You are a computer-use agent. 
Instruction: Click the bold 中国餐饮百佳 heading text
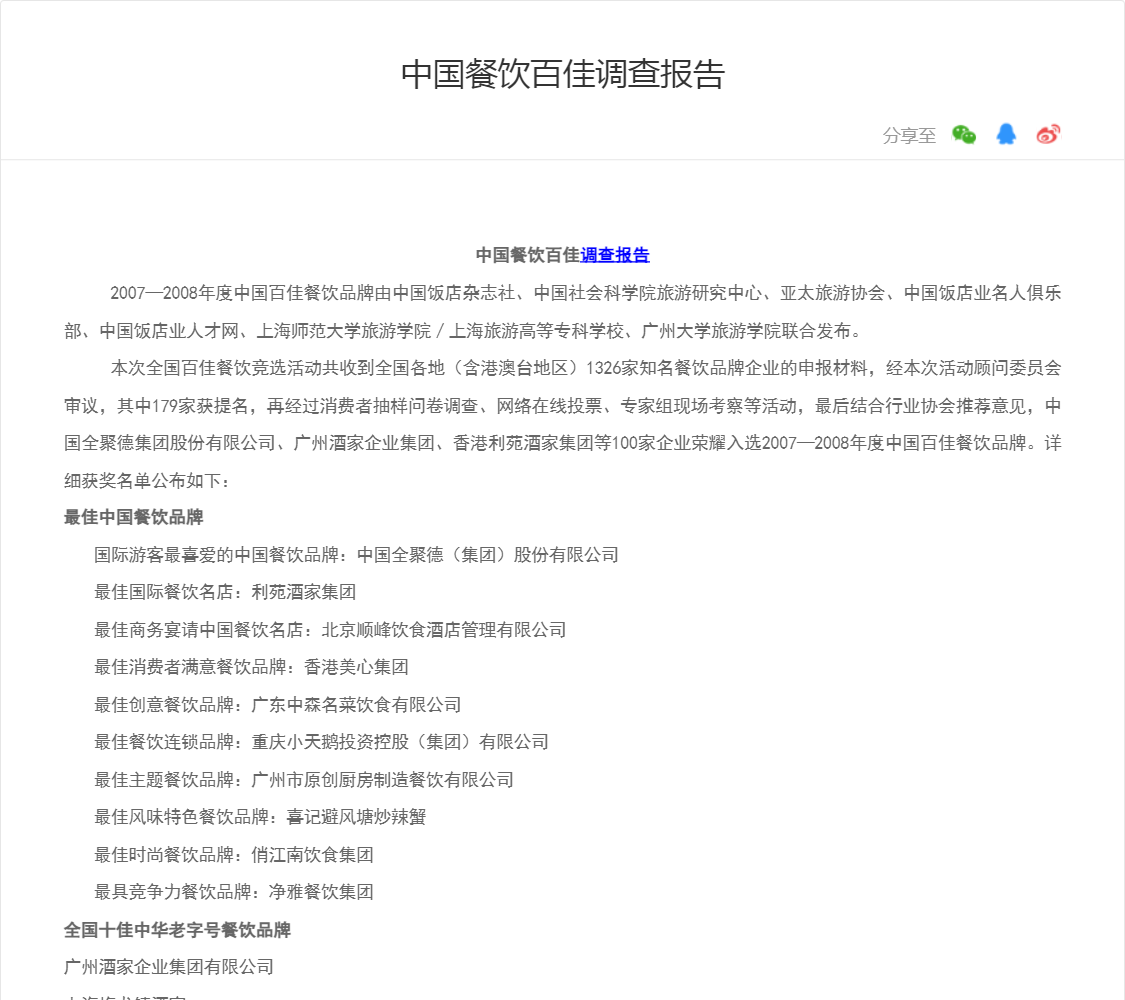[x=527, y=255]
